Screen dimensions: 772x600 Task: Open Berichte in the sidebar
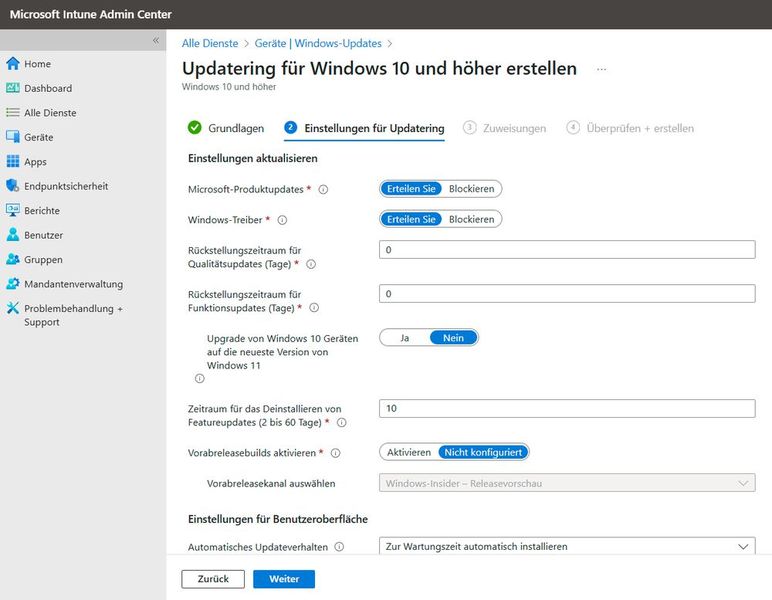tap(42, 211)
